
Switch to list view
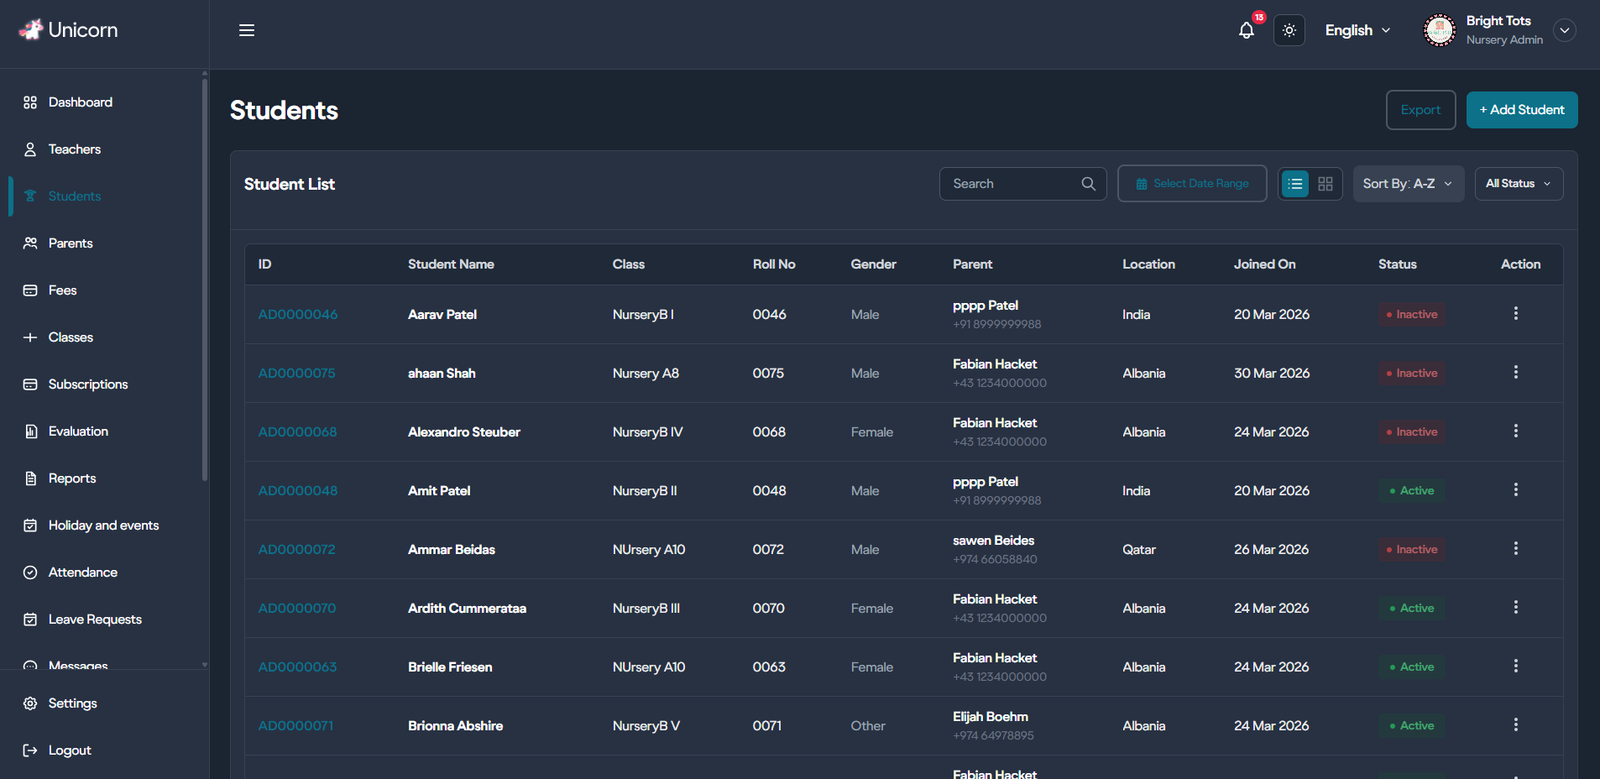click(1295, 184)
